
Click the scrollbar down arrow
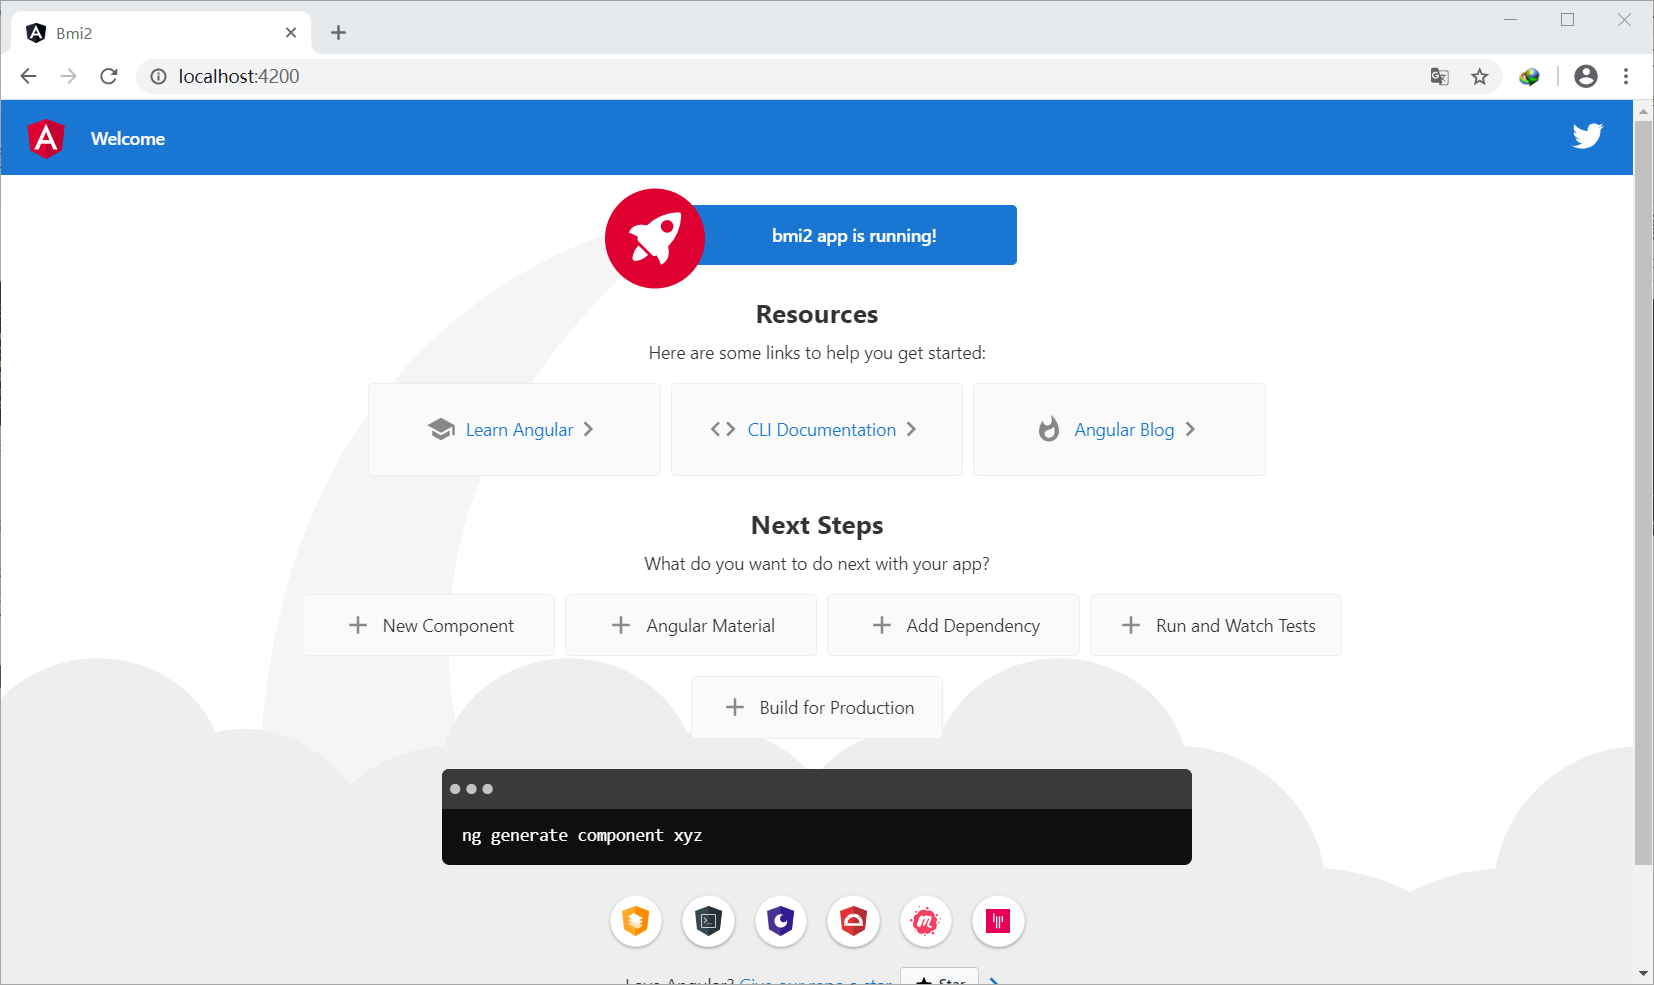[1643, 973]
